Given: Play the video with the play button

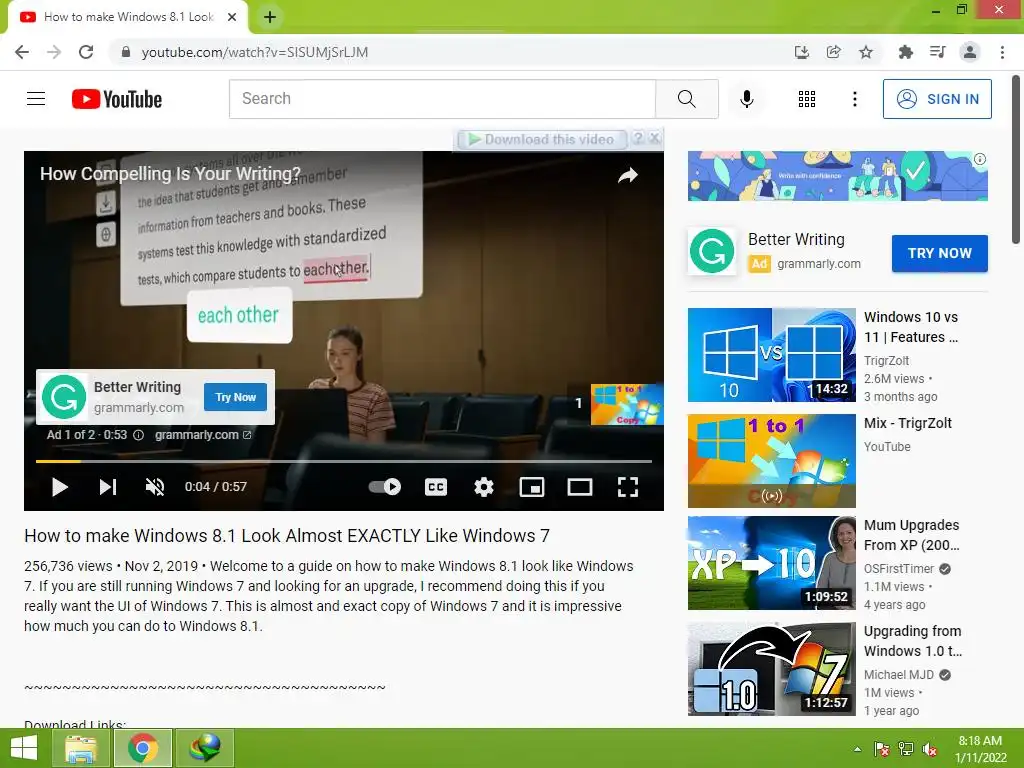Looking at the screenshot, I should point(59,487).
